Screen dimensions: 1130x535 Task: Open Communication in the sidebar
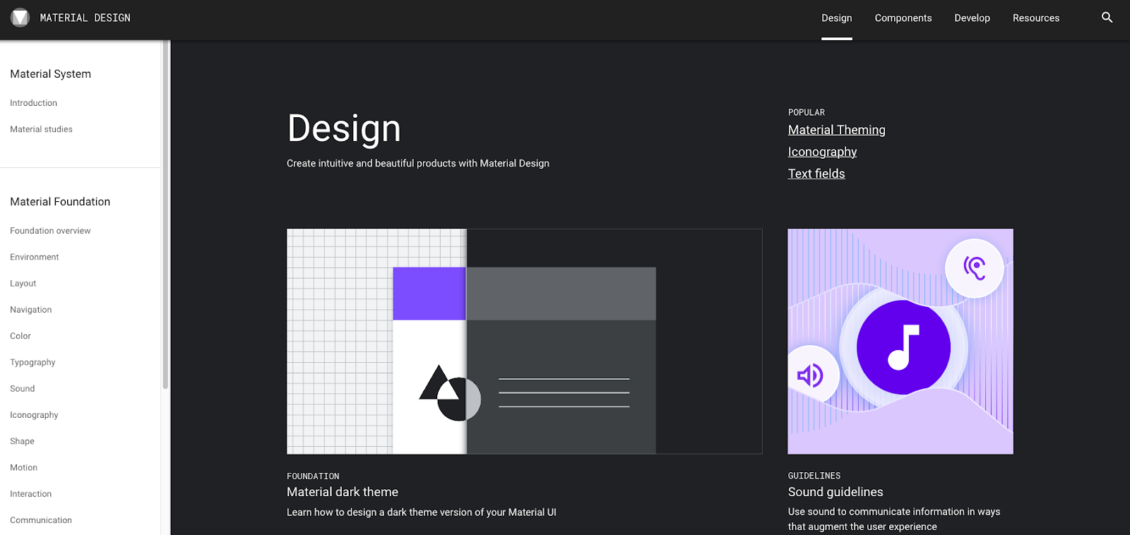pyautogui.click(x=41, y=520)
